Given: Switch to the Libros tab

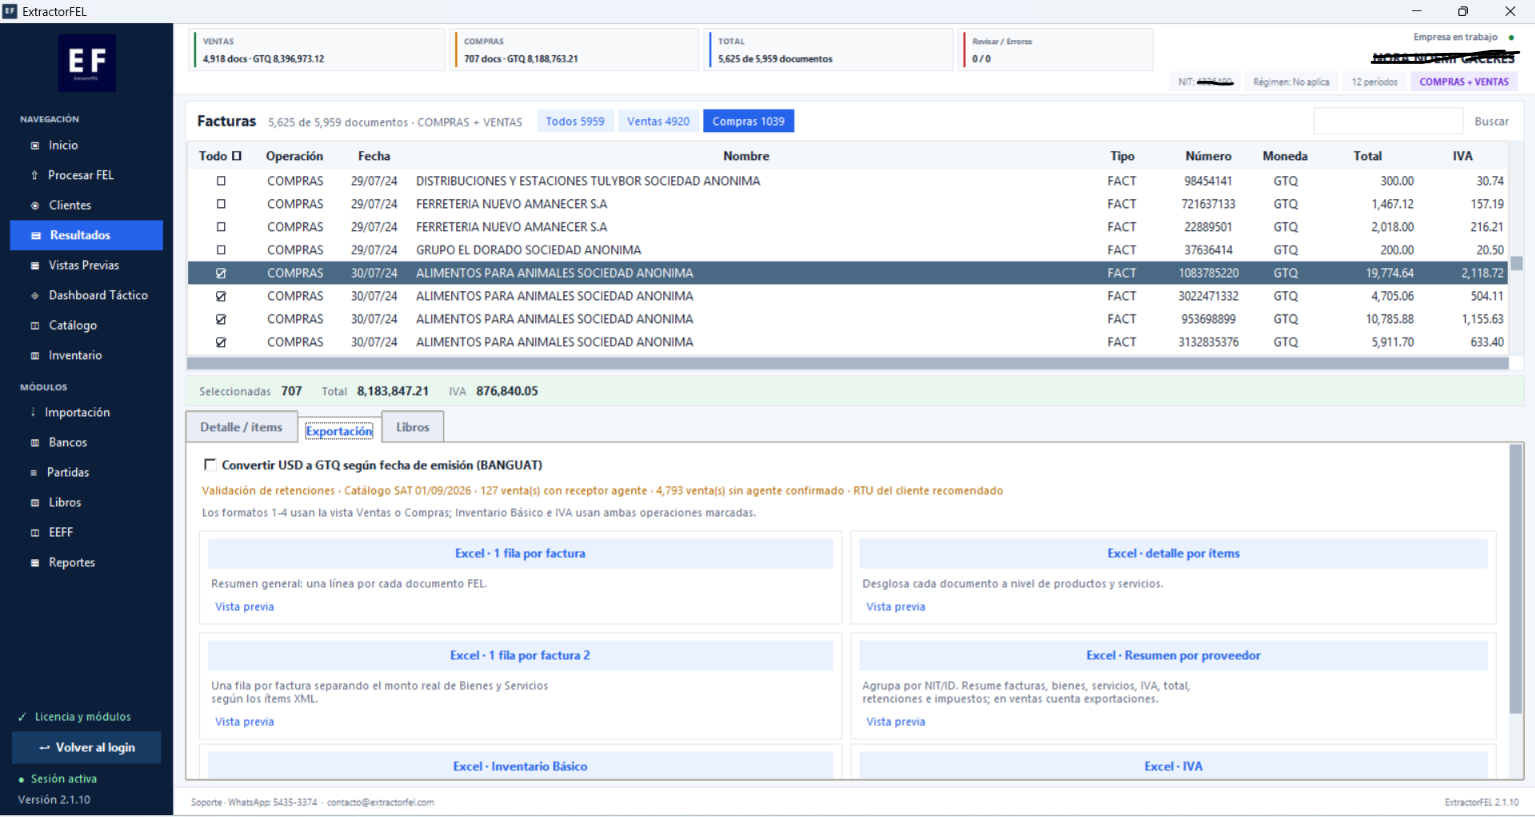Looking at the screenshot, I should [x=413, y=427].
